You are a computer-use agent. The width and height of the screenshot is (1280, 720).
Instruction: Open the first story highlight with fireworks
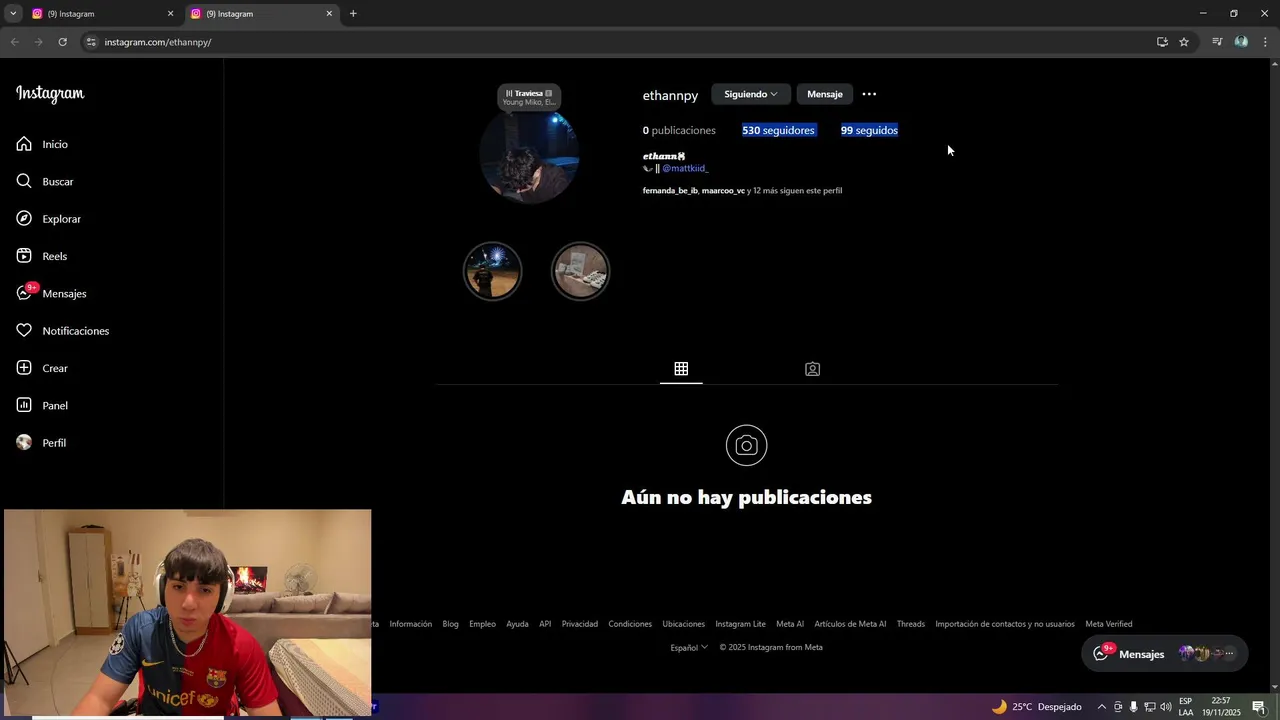492,271
